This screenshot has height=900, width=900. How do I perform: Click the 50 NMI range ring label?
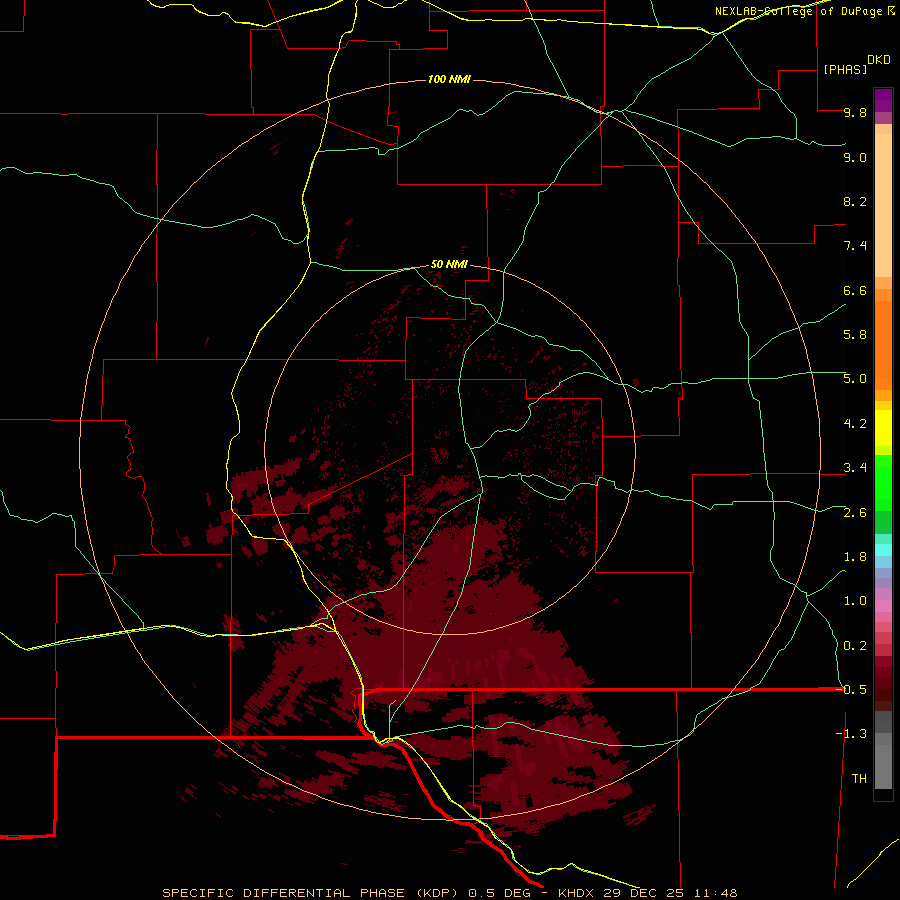pyautogui.click(x=449, y=265)
